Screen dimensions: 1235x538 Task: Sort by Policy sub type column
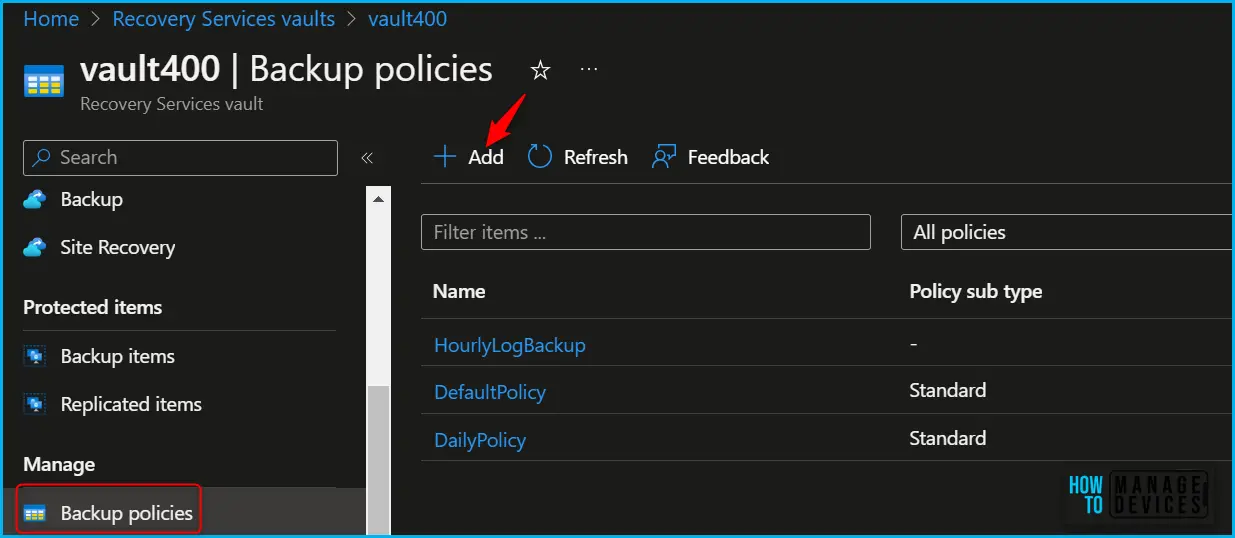pyautogui.click(x=976, y=292)
